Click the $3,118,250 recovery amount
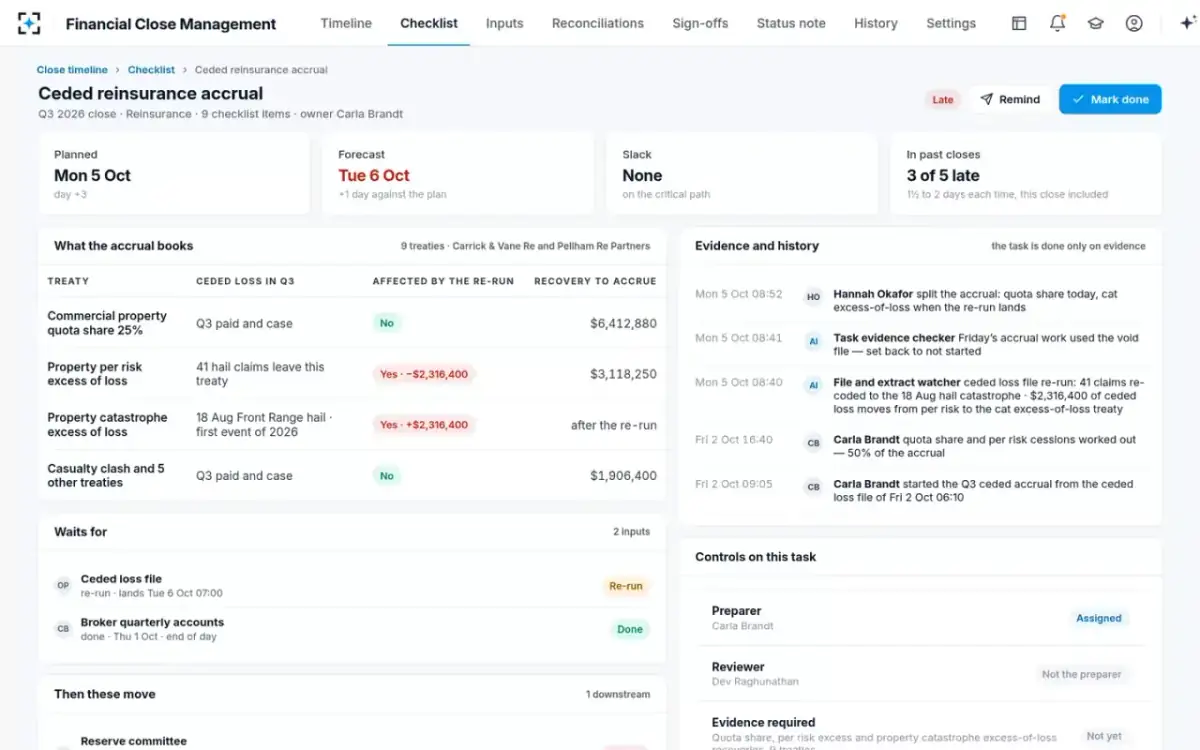 (x=623, y=374)
